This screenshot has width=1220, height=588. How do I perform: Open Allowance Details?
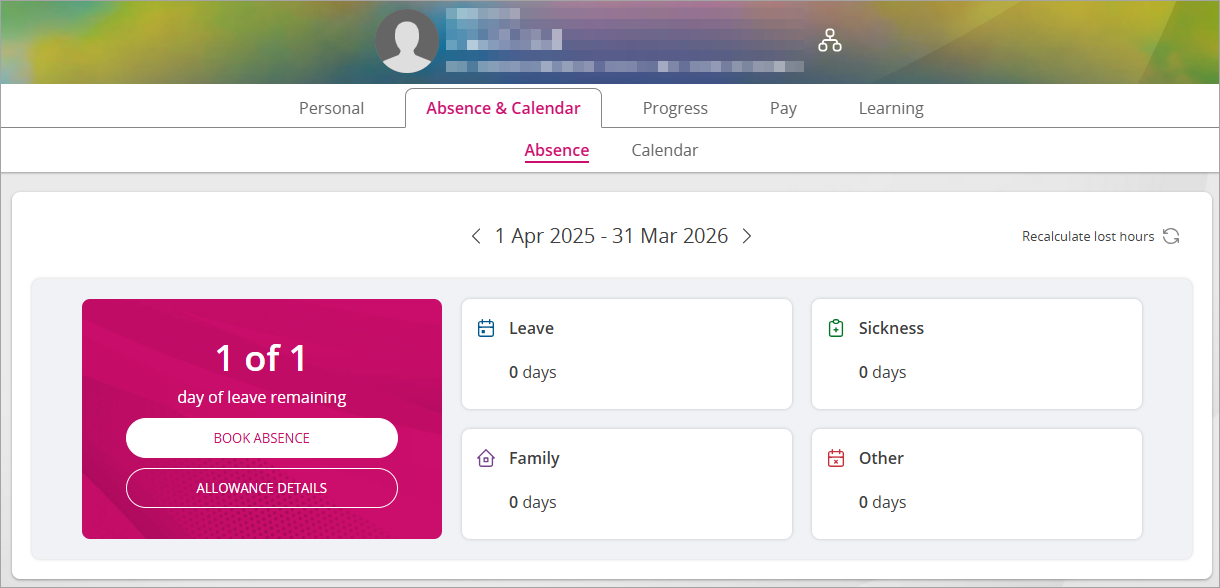pos(262,488)
